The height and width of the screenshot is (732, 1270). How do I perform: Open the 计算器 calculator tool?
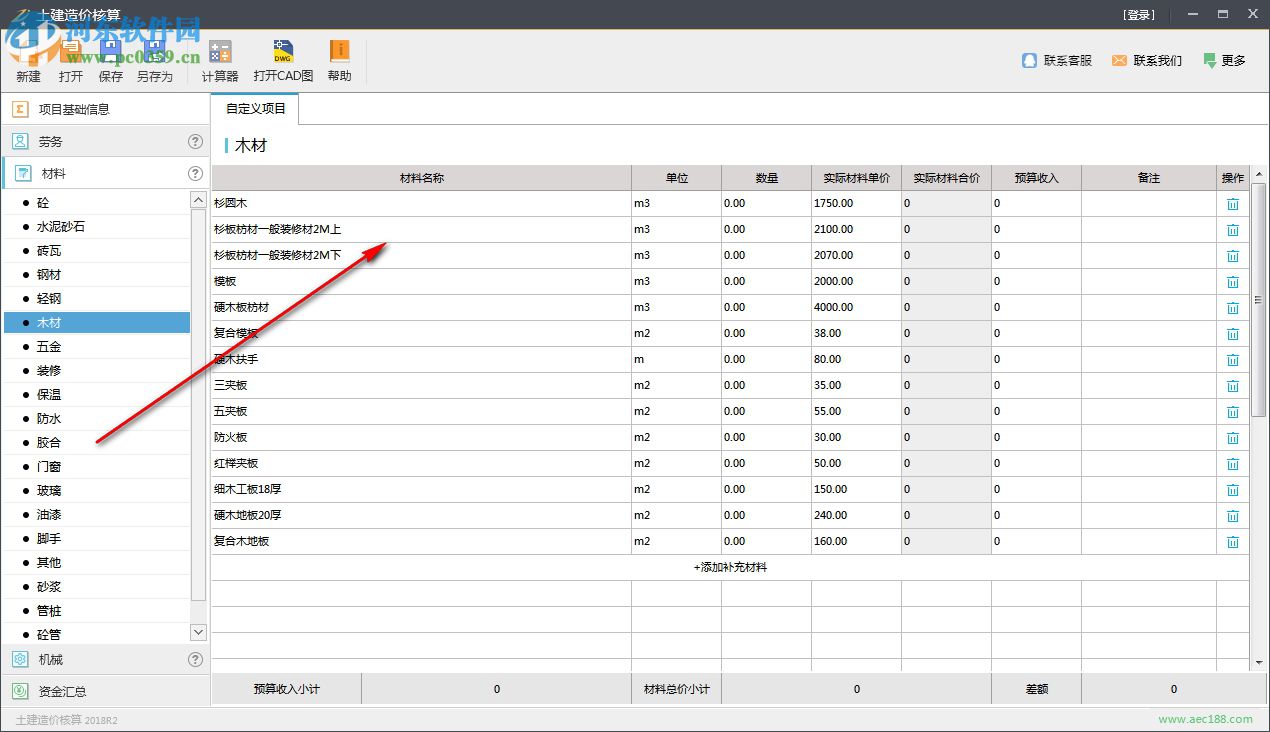click(220, 53)
